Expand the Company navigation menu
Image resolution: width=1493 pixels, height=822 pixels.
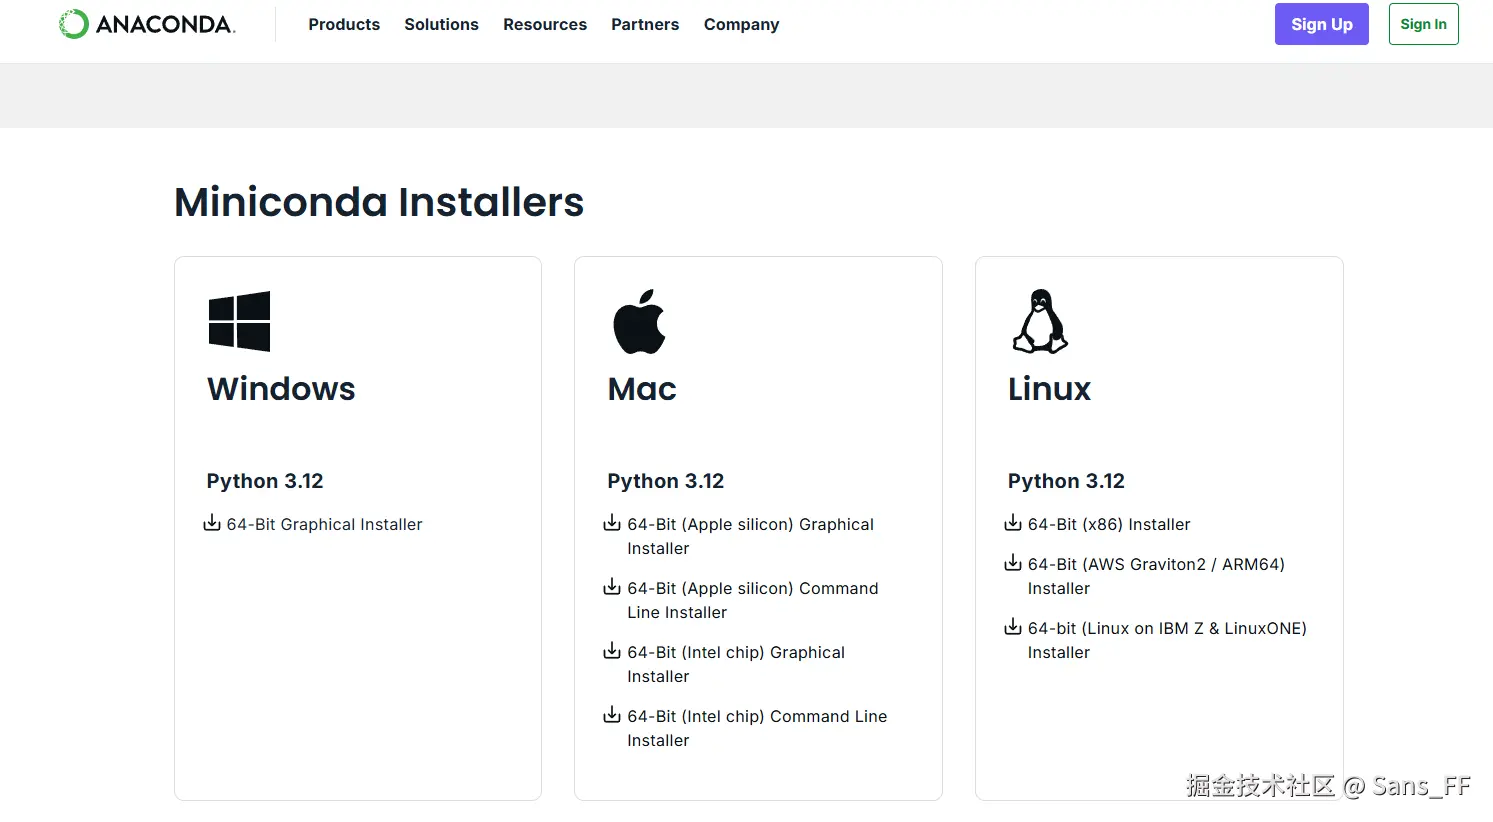(741, 24)
